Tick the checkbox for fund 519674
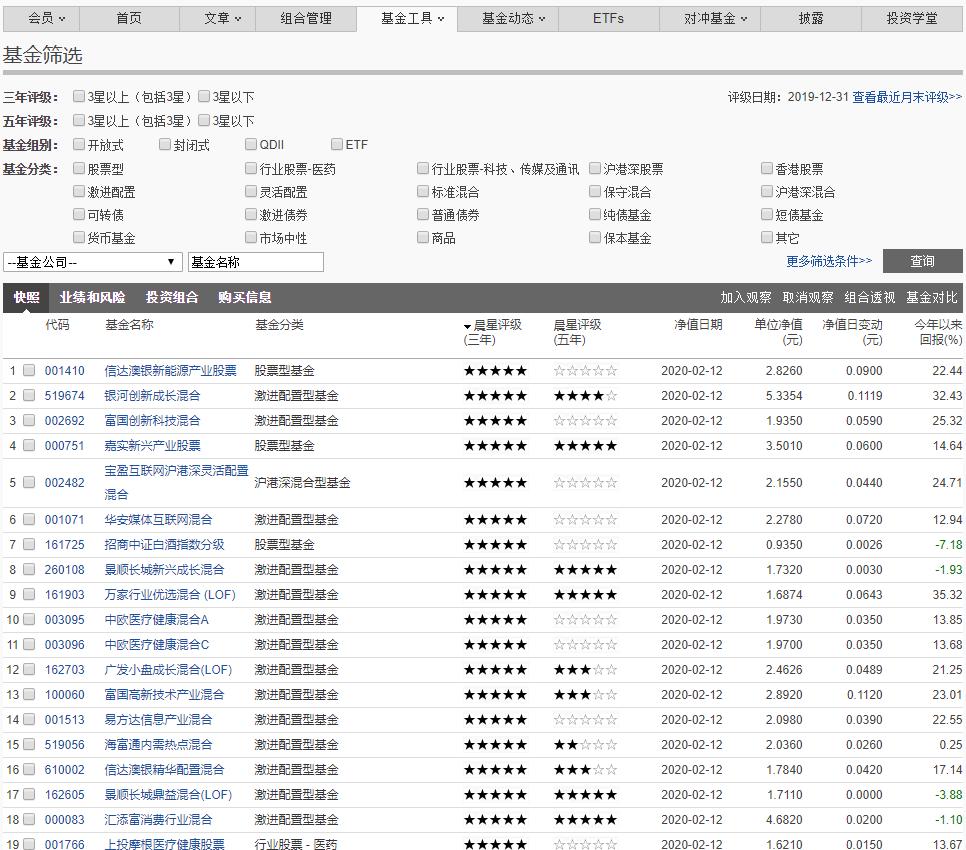This screenshot has width=966, height=850. (x=29, y=395)
